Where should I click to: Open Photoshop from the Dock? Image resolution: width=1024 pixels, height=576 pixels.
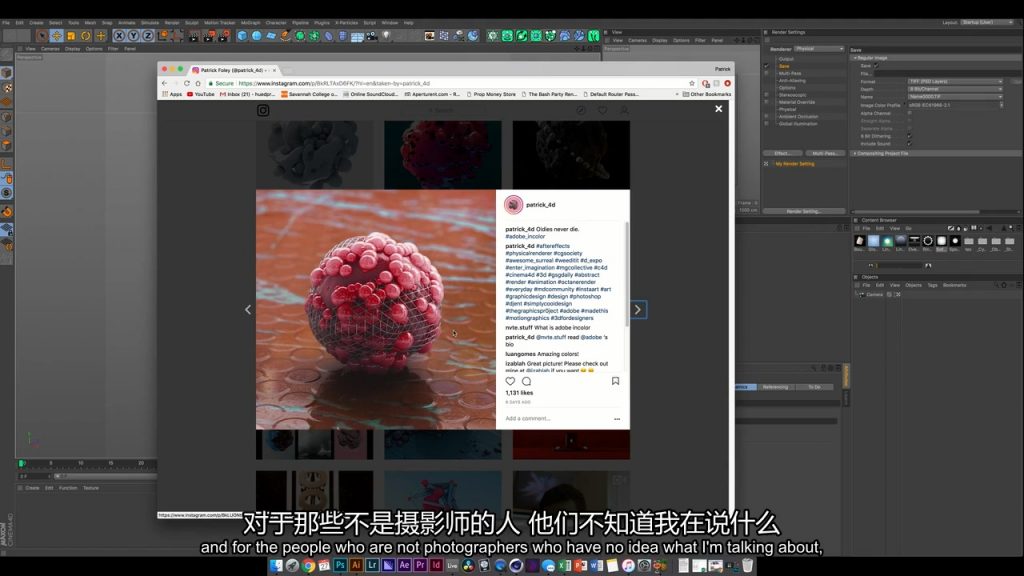(x=340, y=566)
